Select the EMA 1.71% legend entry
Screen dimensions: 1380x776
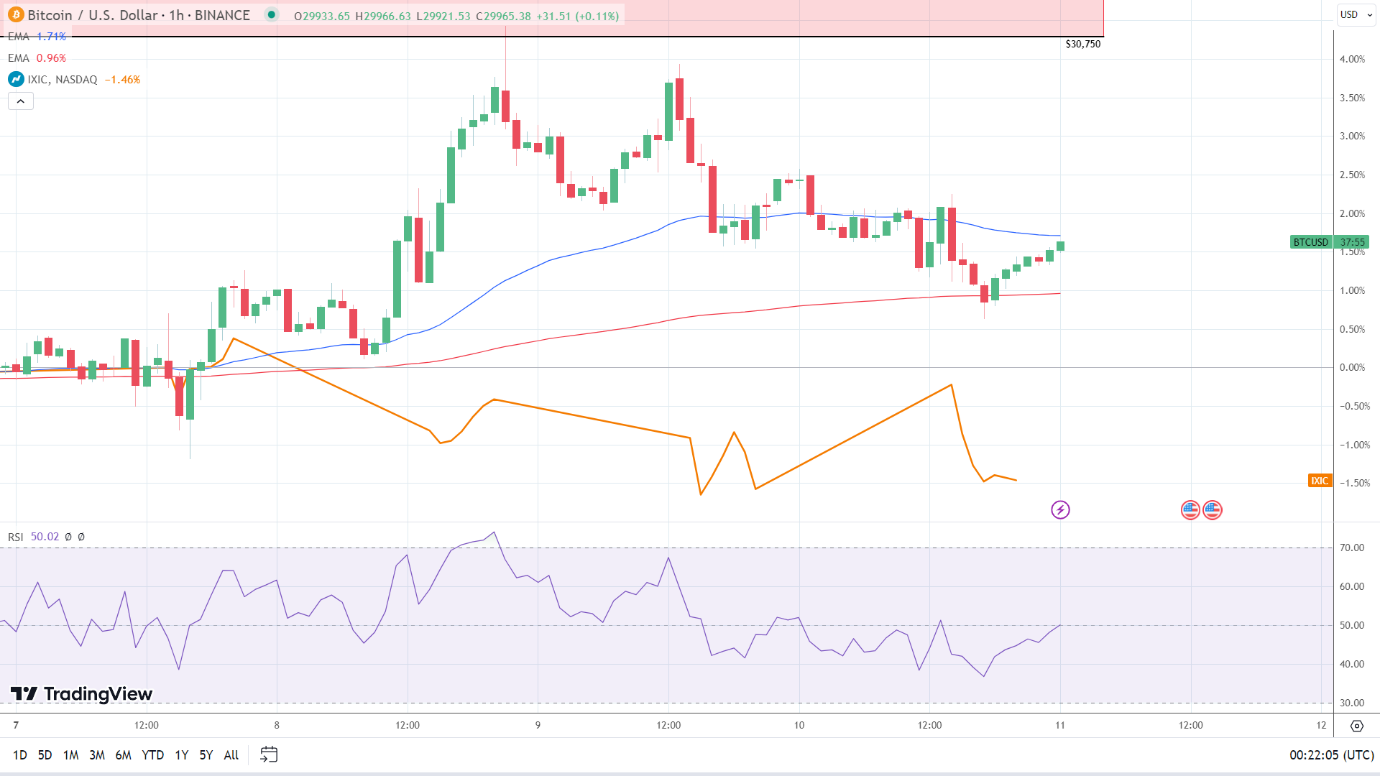click(37, 36)
